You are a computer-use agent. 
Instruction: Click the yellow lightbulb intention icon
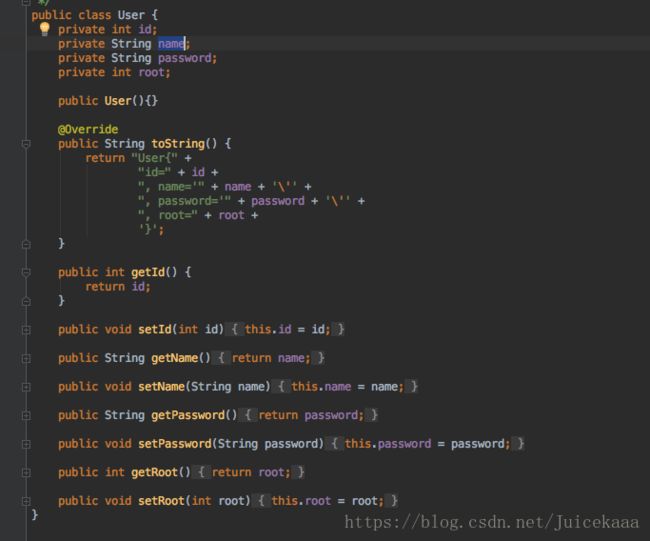[x=44, y=29]
